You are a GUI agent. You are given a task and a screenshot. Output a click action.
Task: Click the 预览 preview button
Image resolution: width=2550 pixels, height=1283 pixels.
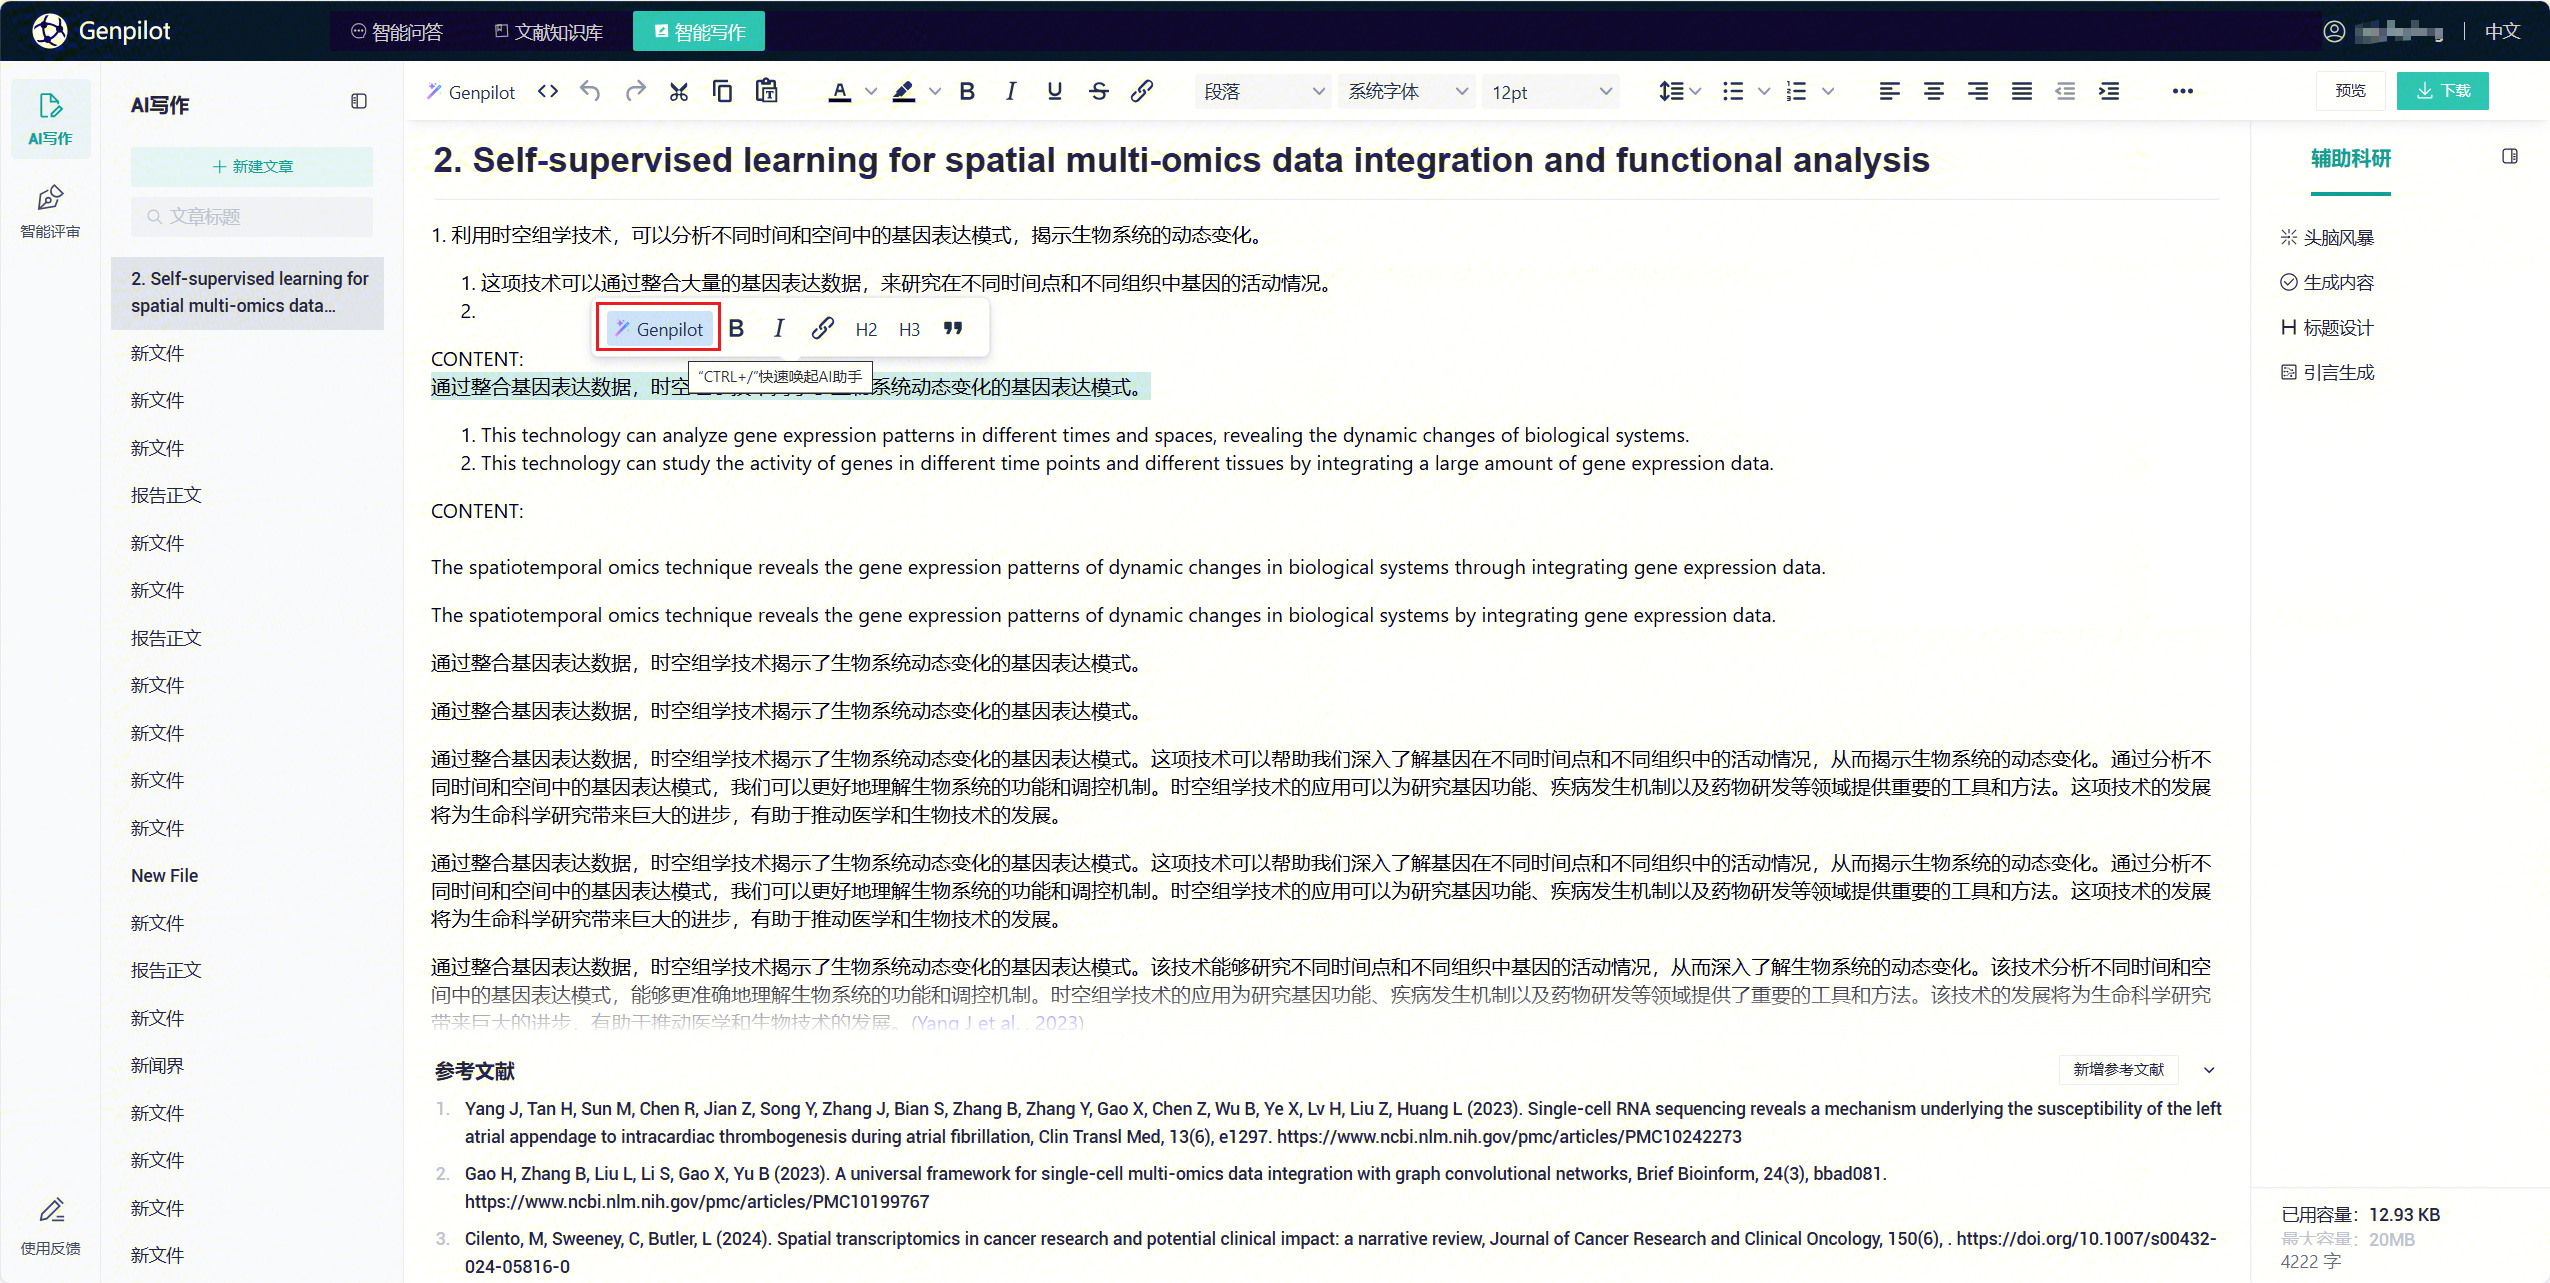(2350, 91)
